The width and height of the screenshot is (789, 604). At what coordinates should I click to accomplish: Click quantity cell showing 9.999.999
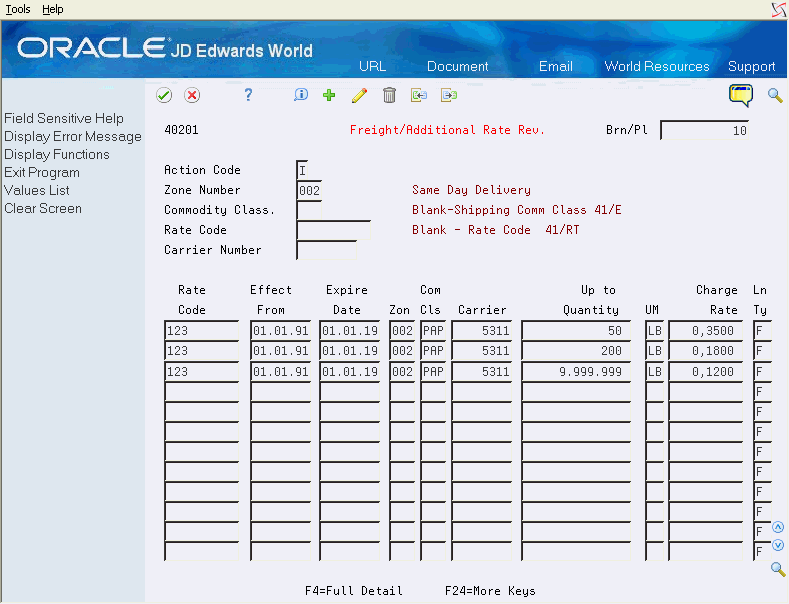coord(576,371)
